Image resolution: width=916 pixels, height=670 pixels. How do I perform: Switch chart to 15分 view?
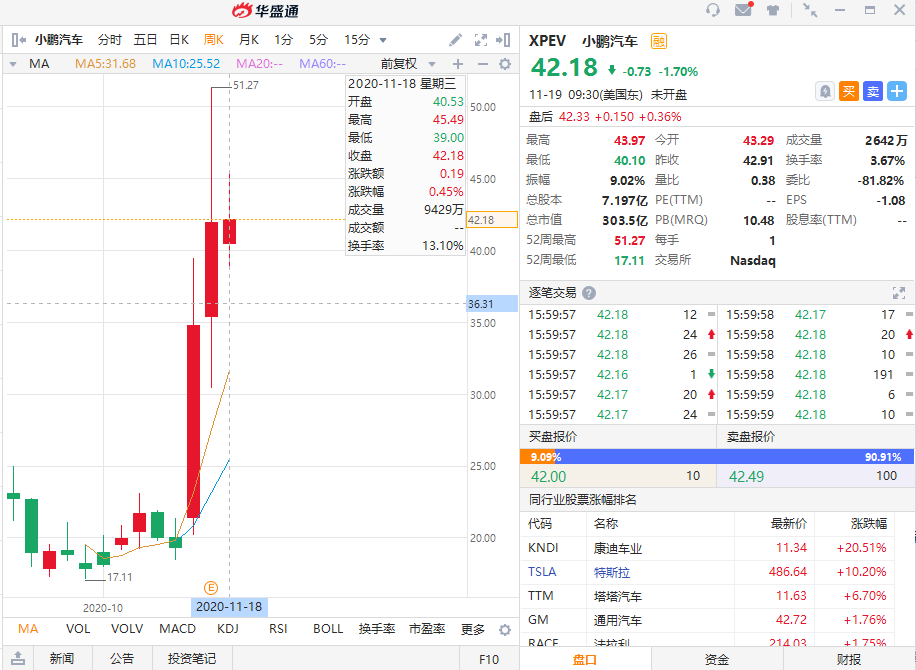pyautogui.click(x=357, y=40)
